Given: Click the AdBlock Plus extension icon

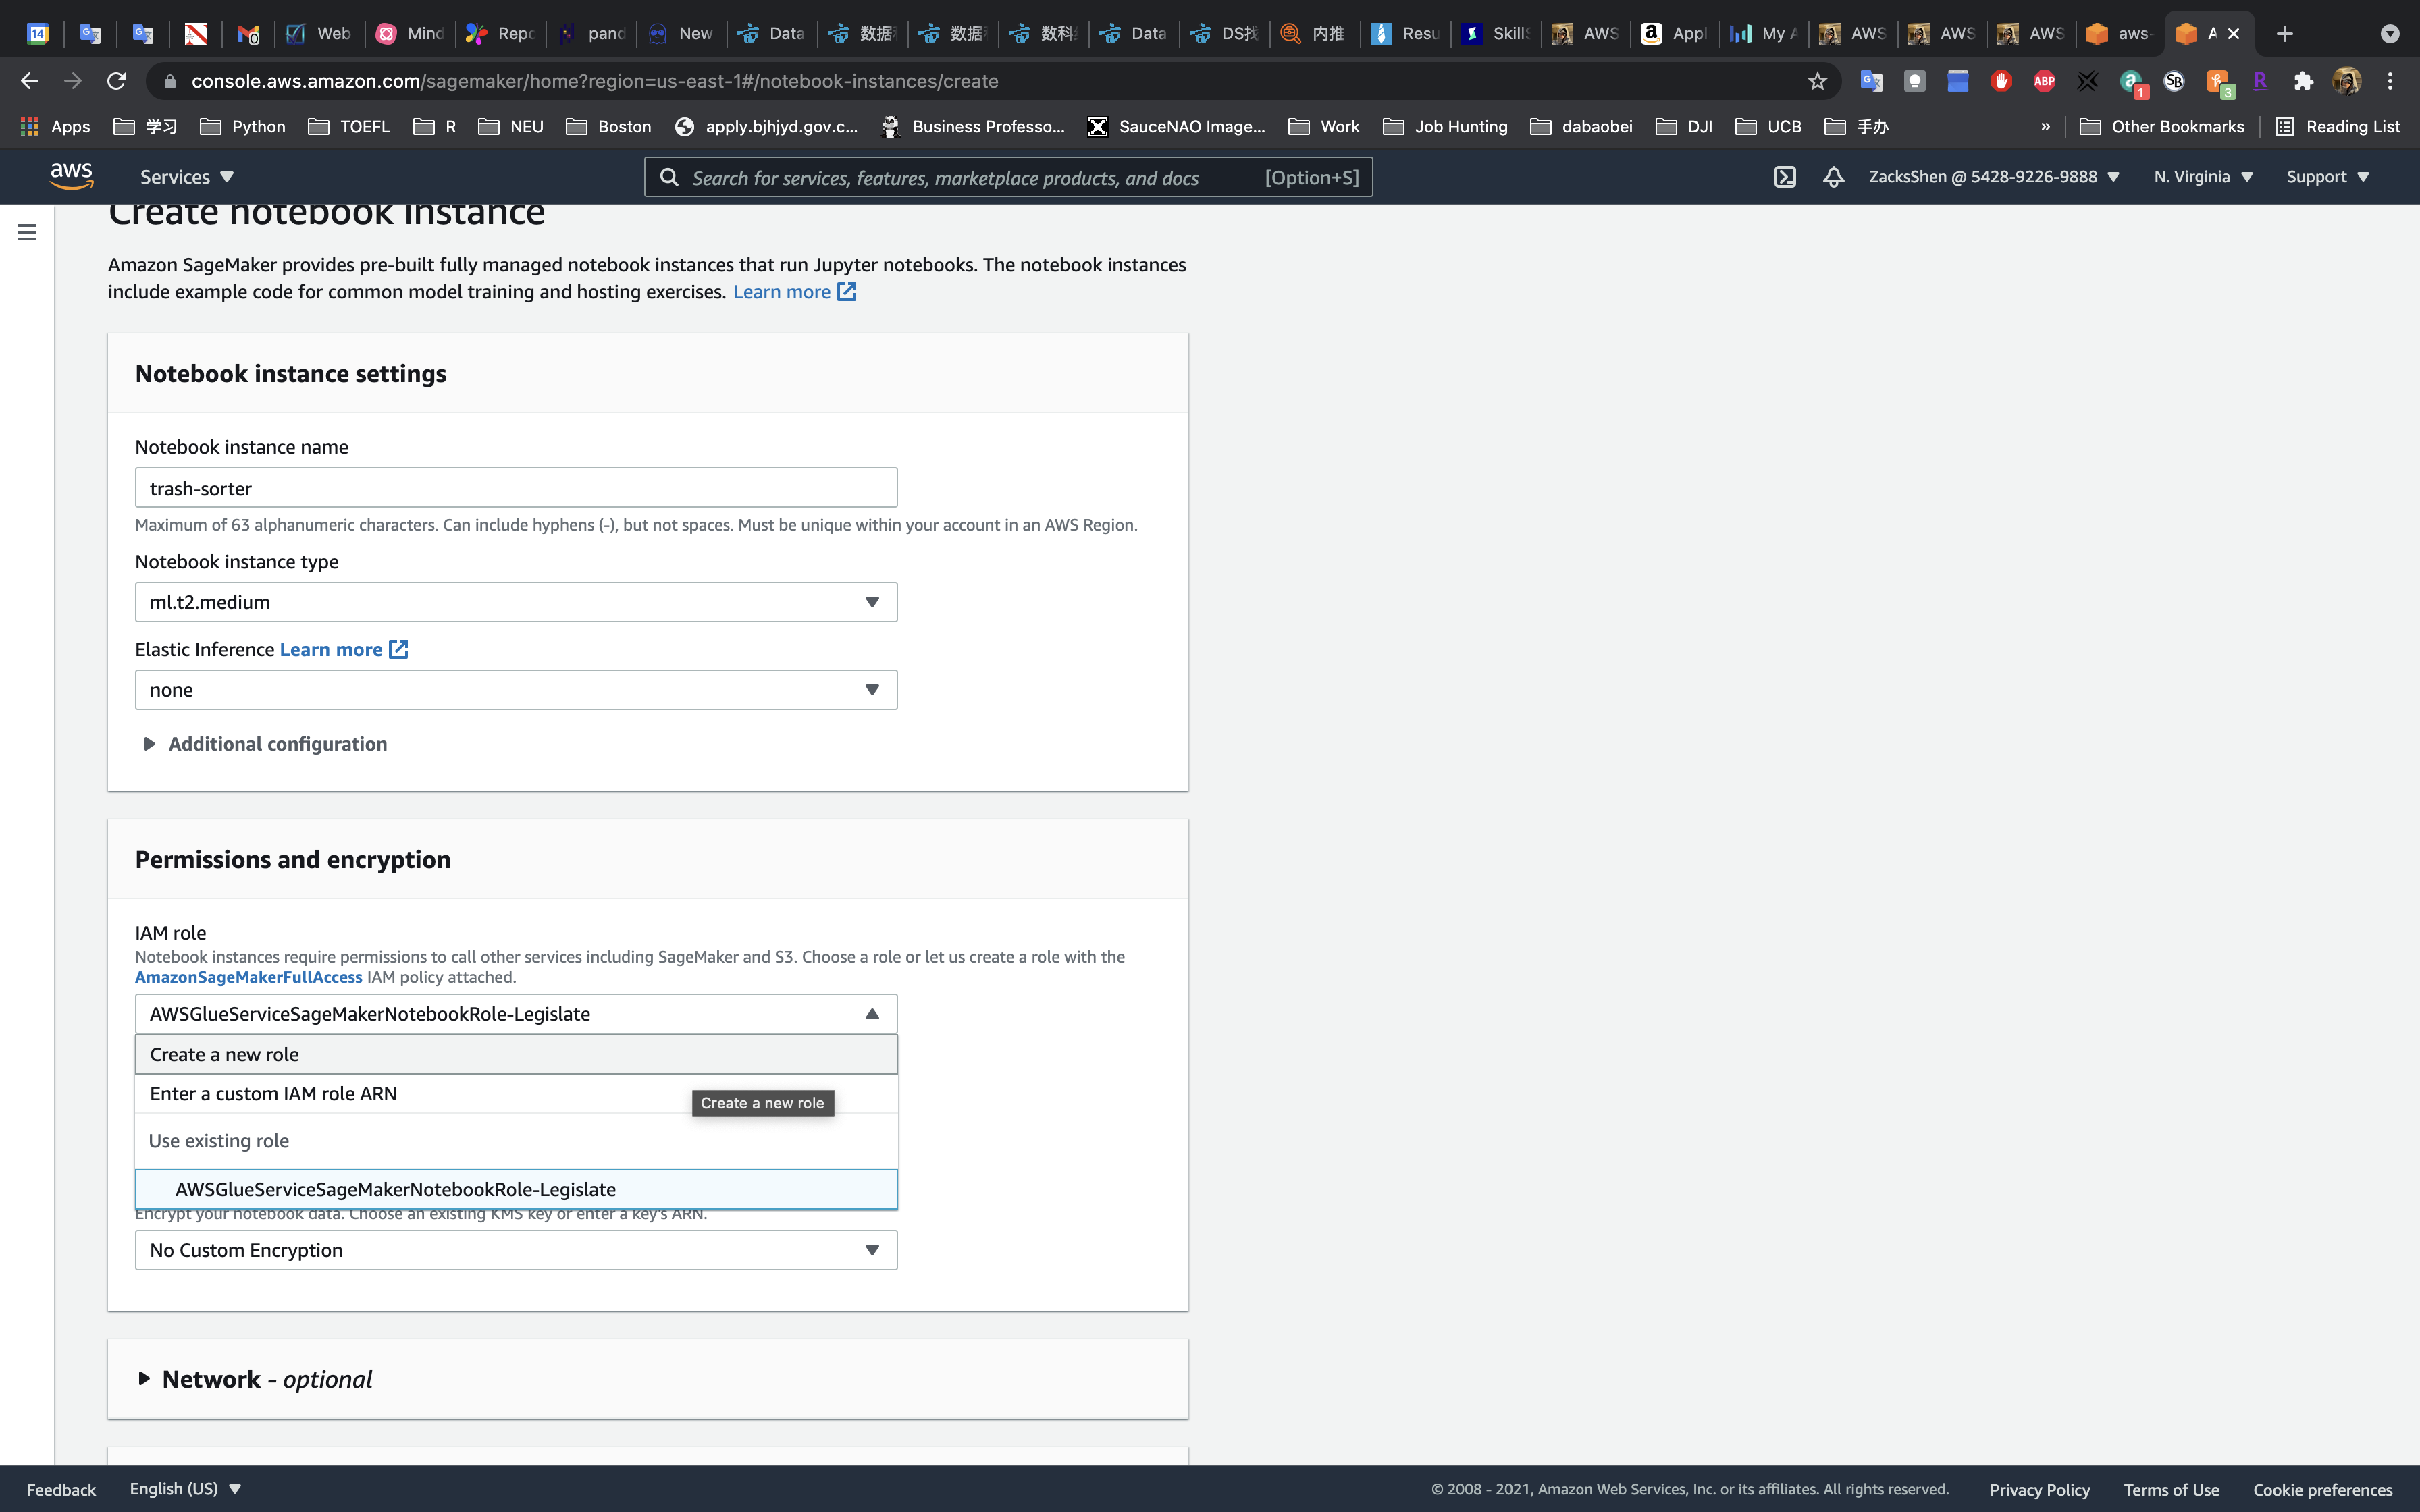Looking at the screenshot, I should (x=2043, y=81).
